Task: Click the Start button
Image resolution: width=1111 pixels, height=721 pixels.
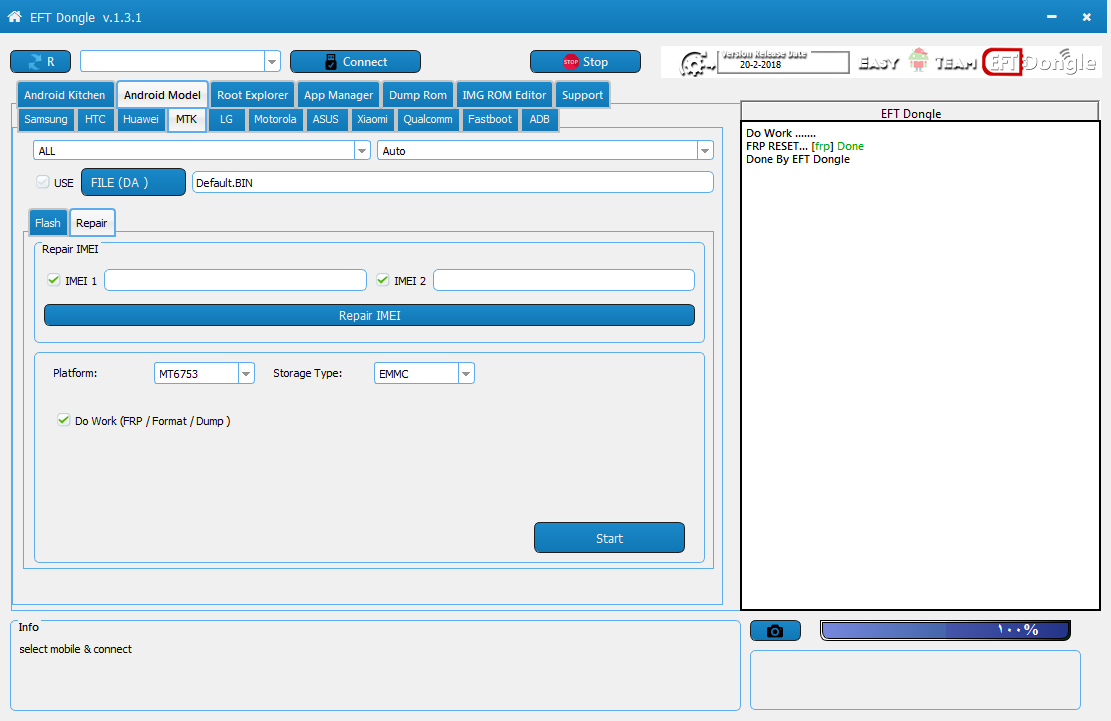Action: tap(609, 538)
